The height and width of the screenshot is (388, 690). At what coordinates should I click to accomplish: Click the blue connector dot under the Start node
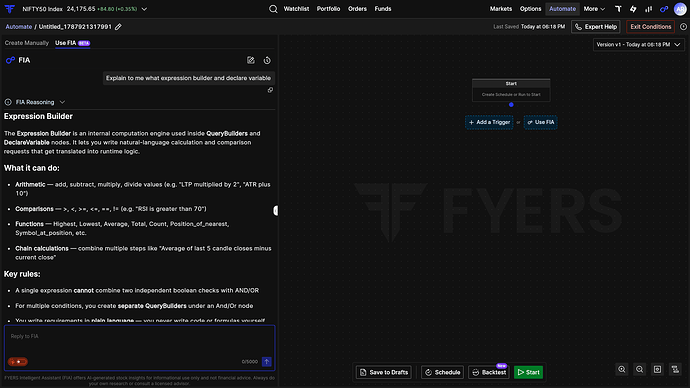coord(511,105)
